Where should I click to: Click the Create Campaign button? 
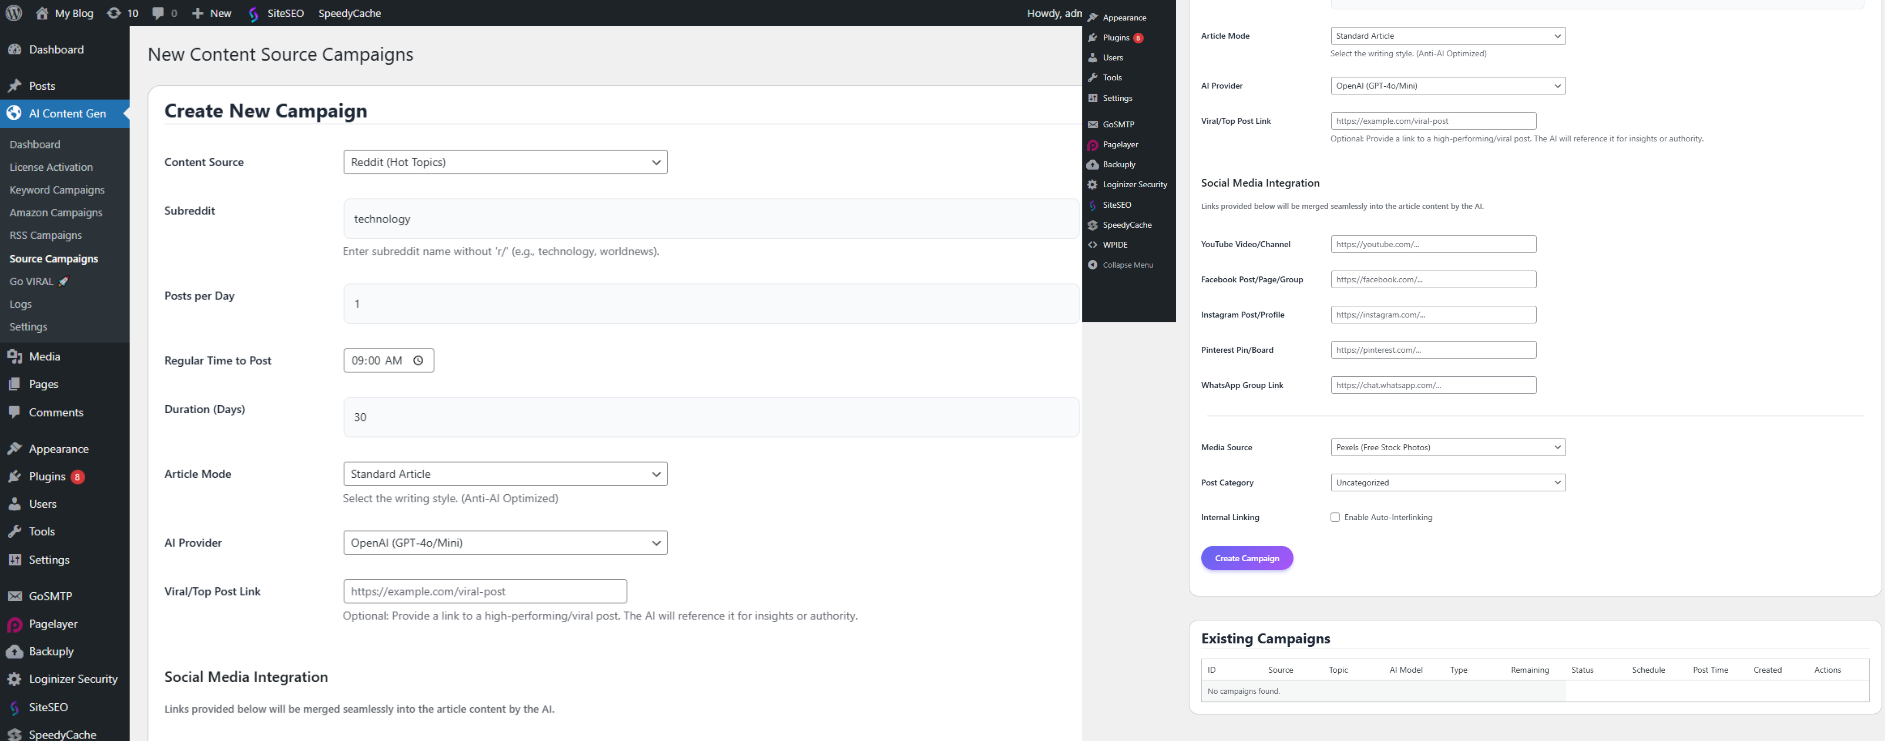coord(1246,558)
